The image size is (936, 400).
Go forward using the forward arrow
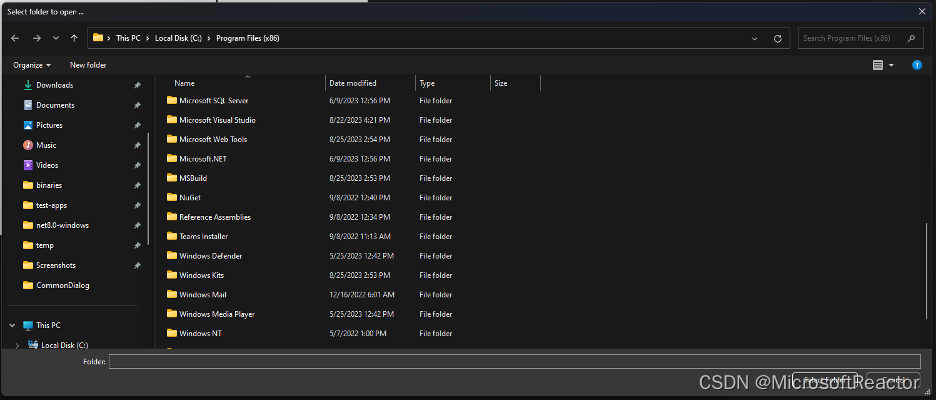point(36,38)
